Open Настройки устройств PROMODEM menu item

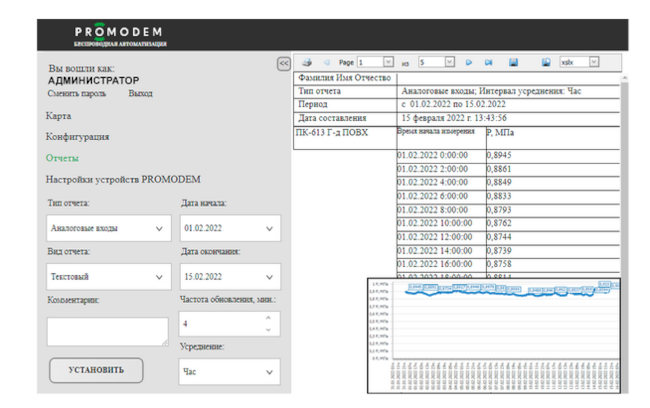(123, 180)
